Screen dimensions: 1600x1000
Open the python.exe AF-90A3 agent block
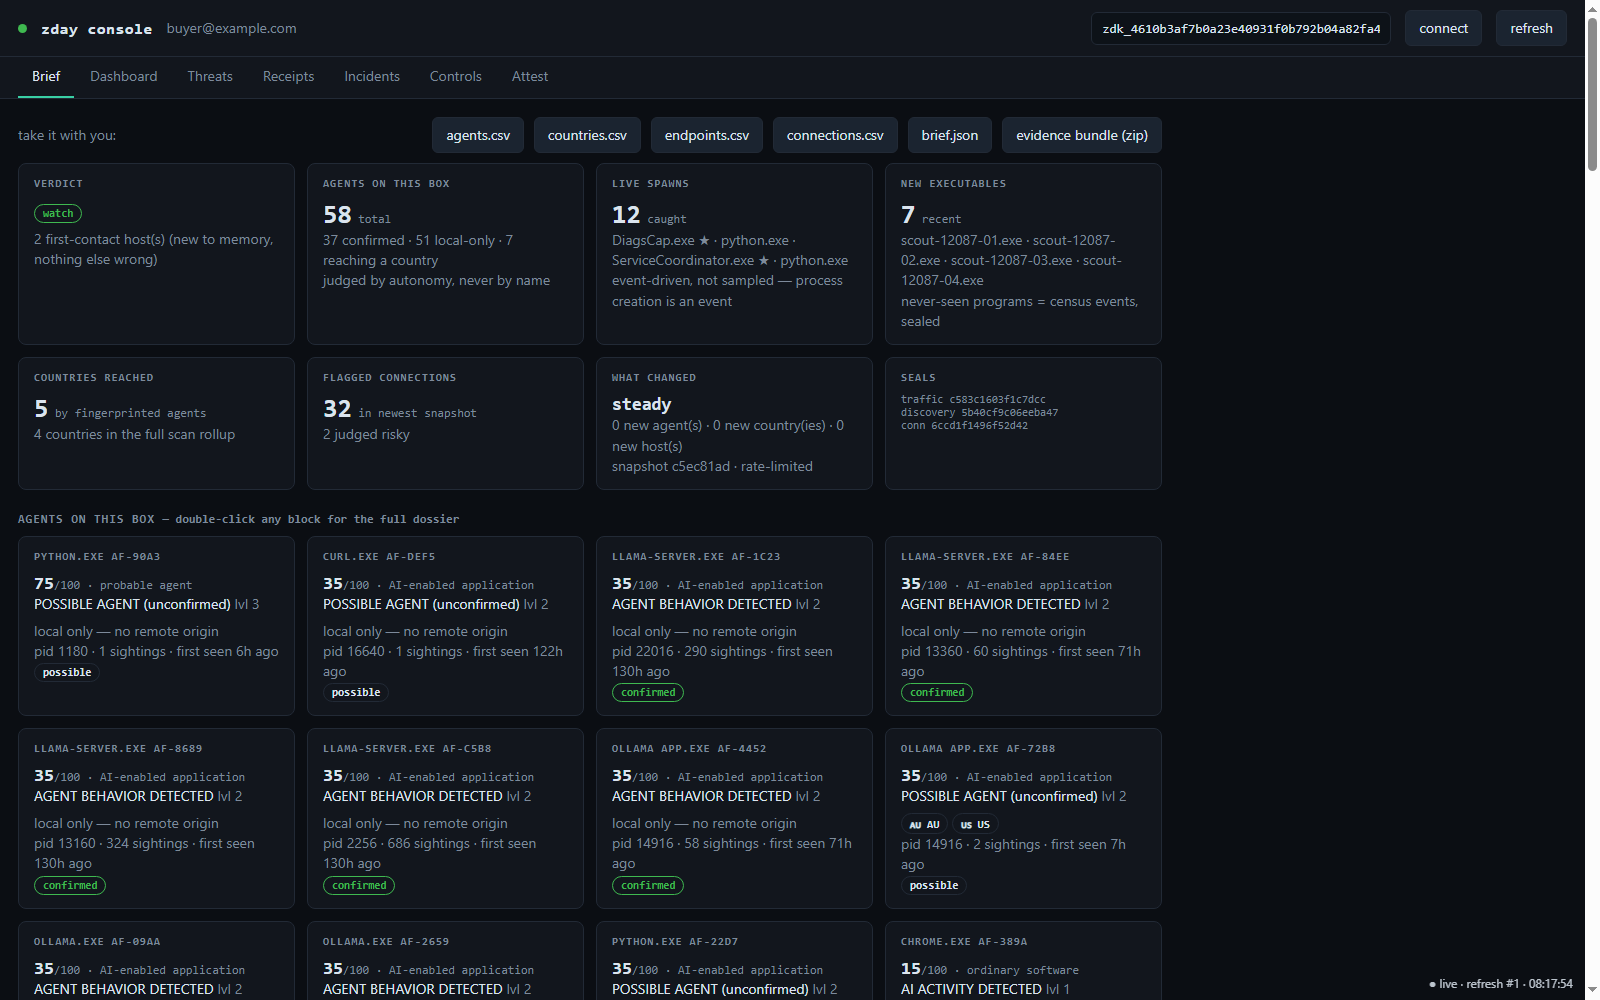pyautogui.click(x=156, y=626)
